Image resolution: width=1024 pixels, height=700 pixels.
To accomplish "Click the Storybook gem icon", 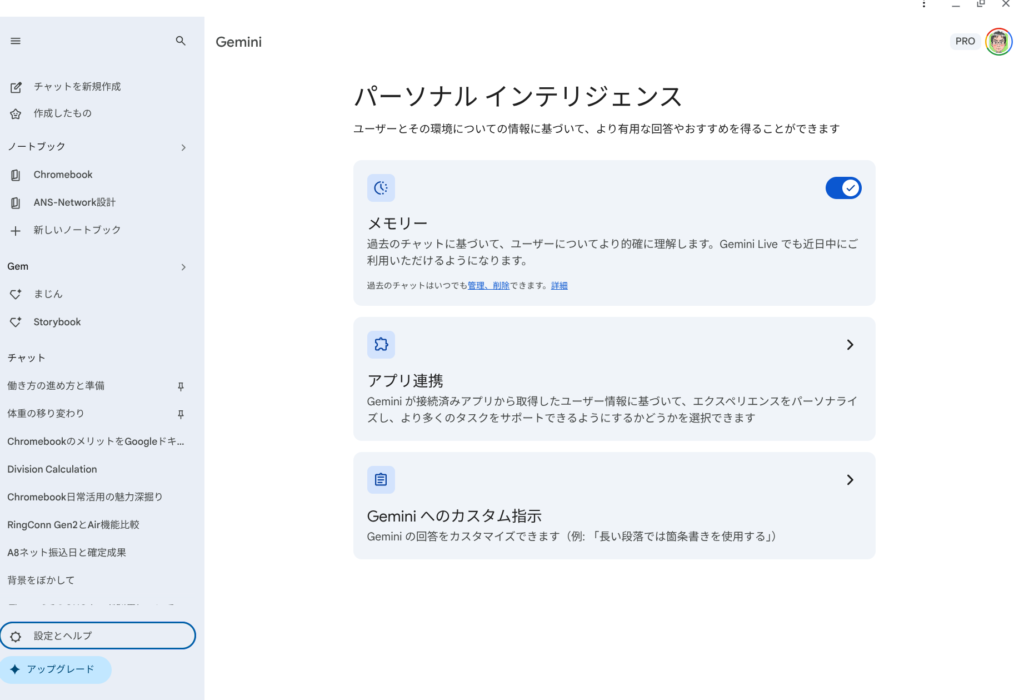I will 15,322.
